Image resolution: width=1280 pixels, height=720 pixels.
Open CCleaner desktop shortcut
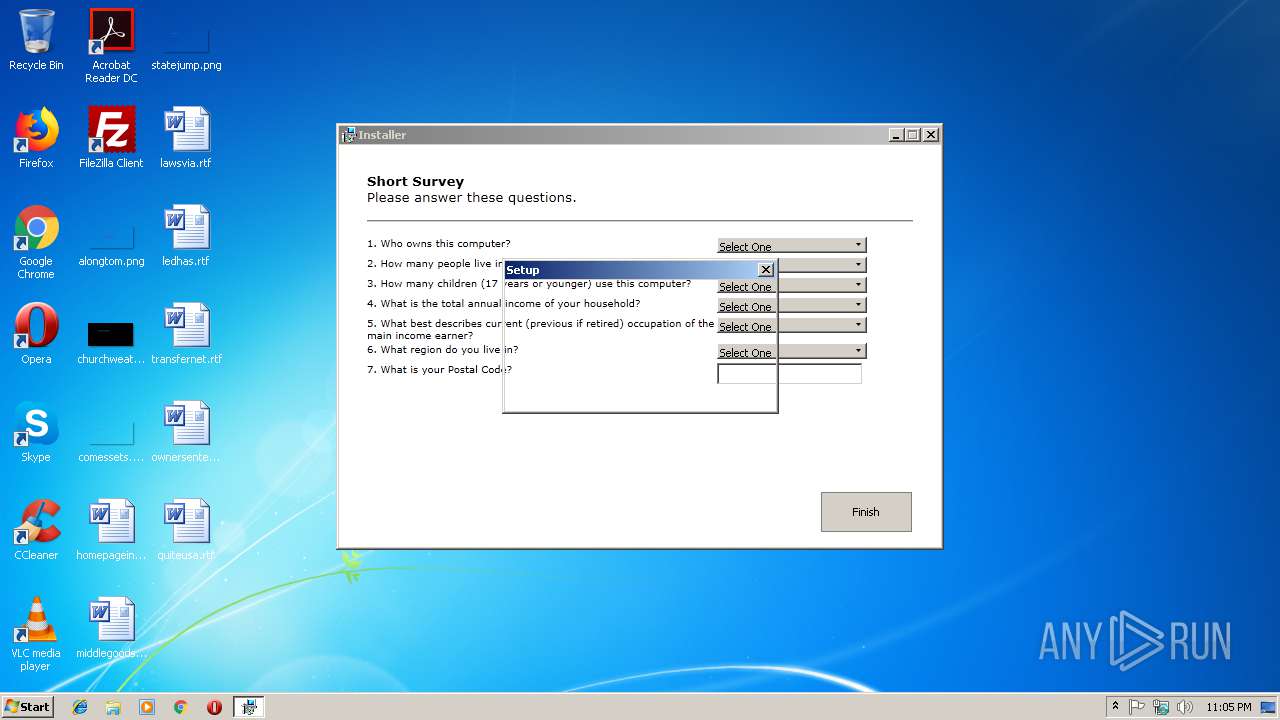pyautogui.click(x=36, y=531)
